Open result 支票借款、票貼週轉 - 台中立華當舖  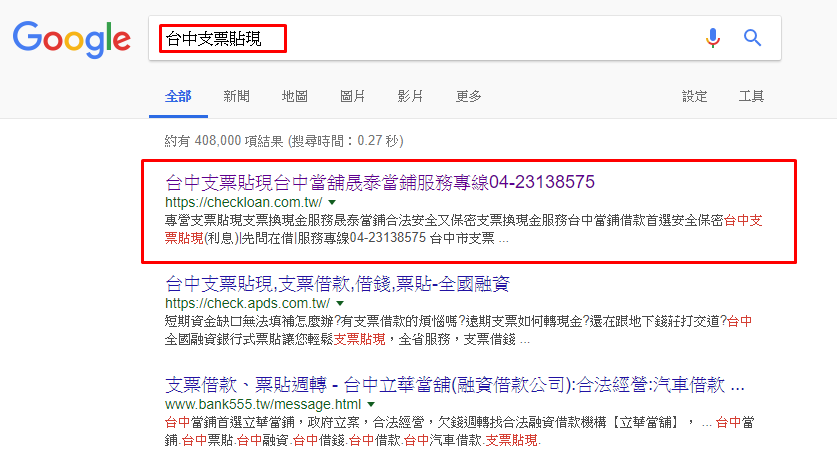point(454,385)
